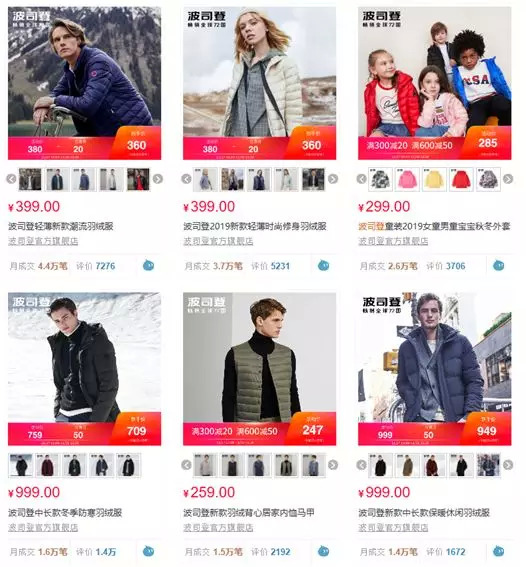This screenshot has width=526, height=567.
Task: View 7276 reviews for first jacket
Action: tap(105, 266)
